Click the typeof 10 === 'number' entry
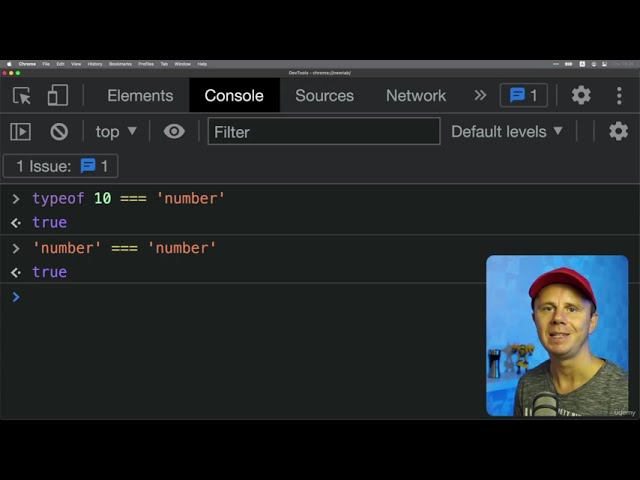The width and height of the screenshot is (640, 480). pos(128,198)
